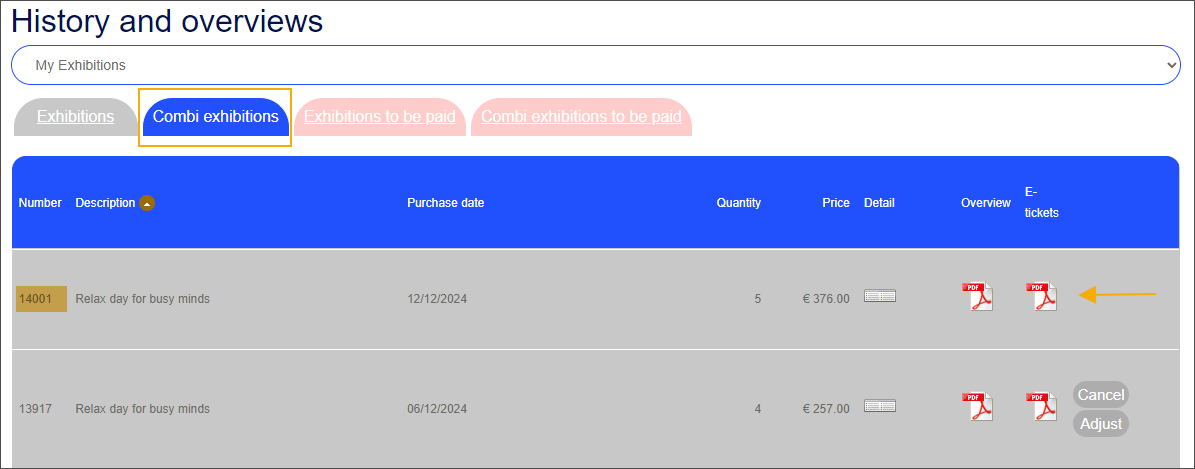1195x469 pixels.
Task: Open the My Exhibitions dropdown
Action: (596, 65)
